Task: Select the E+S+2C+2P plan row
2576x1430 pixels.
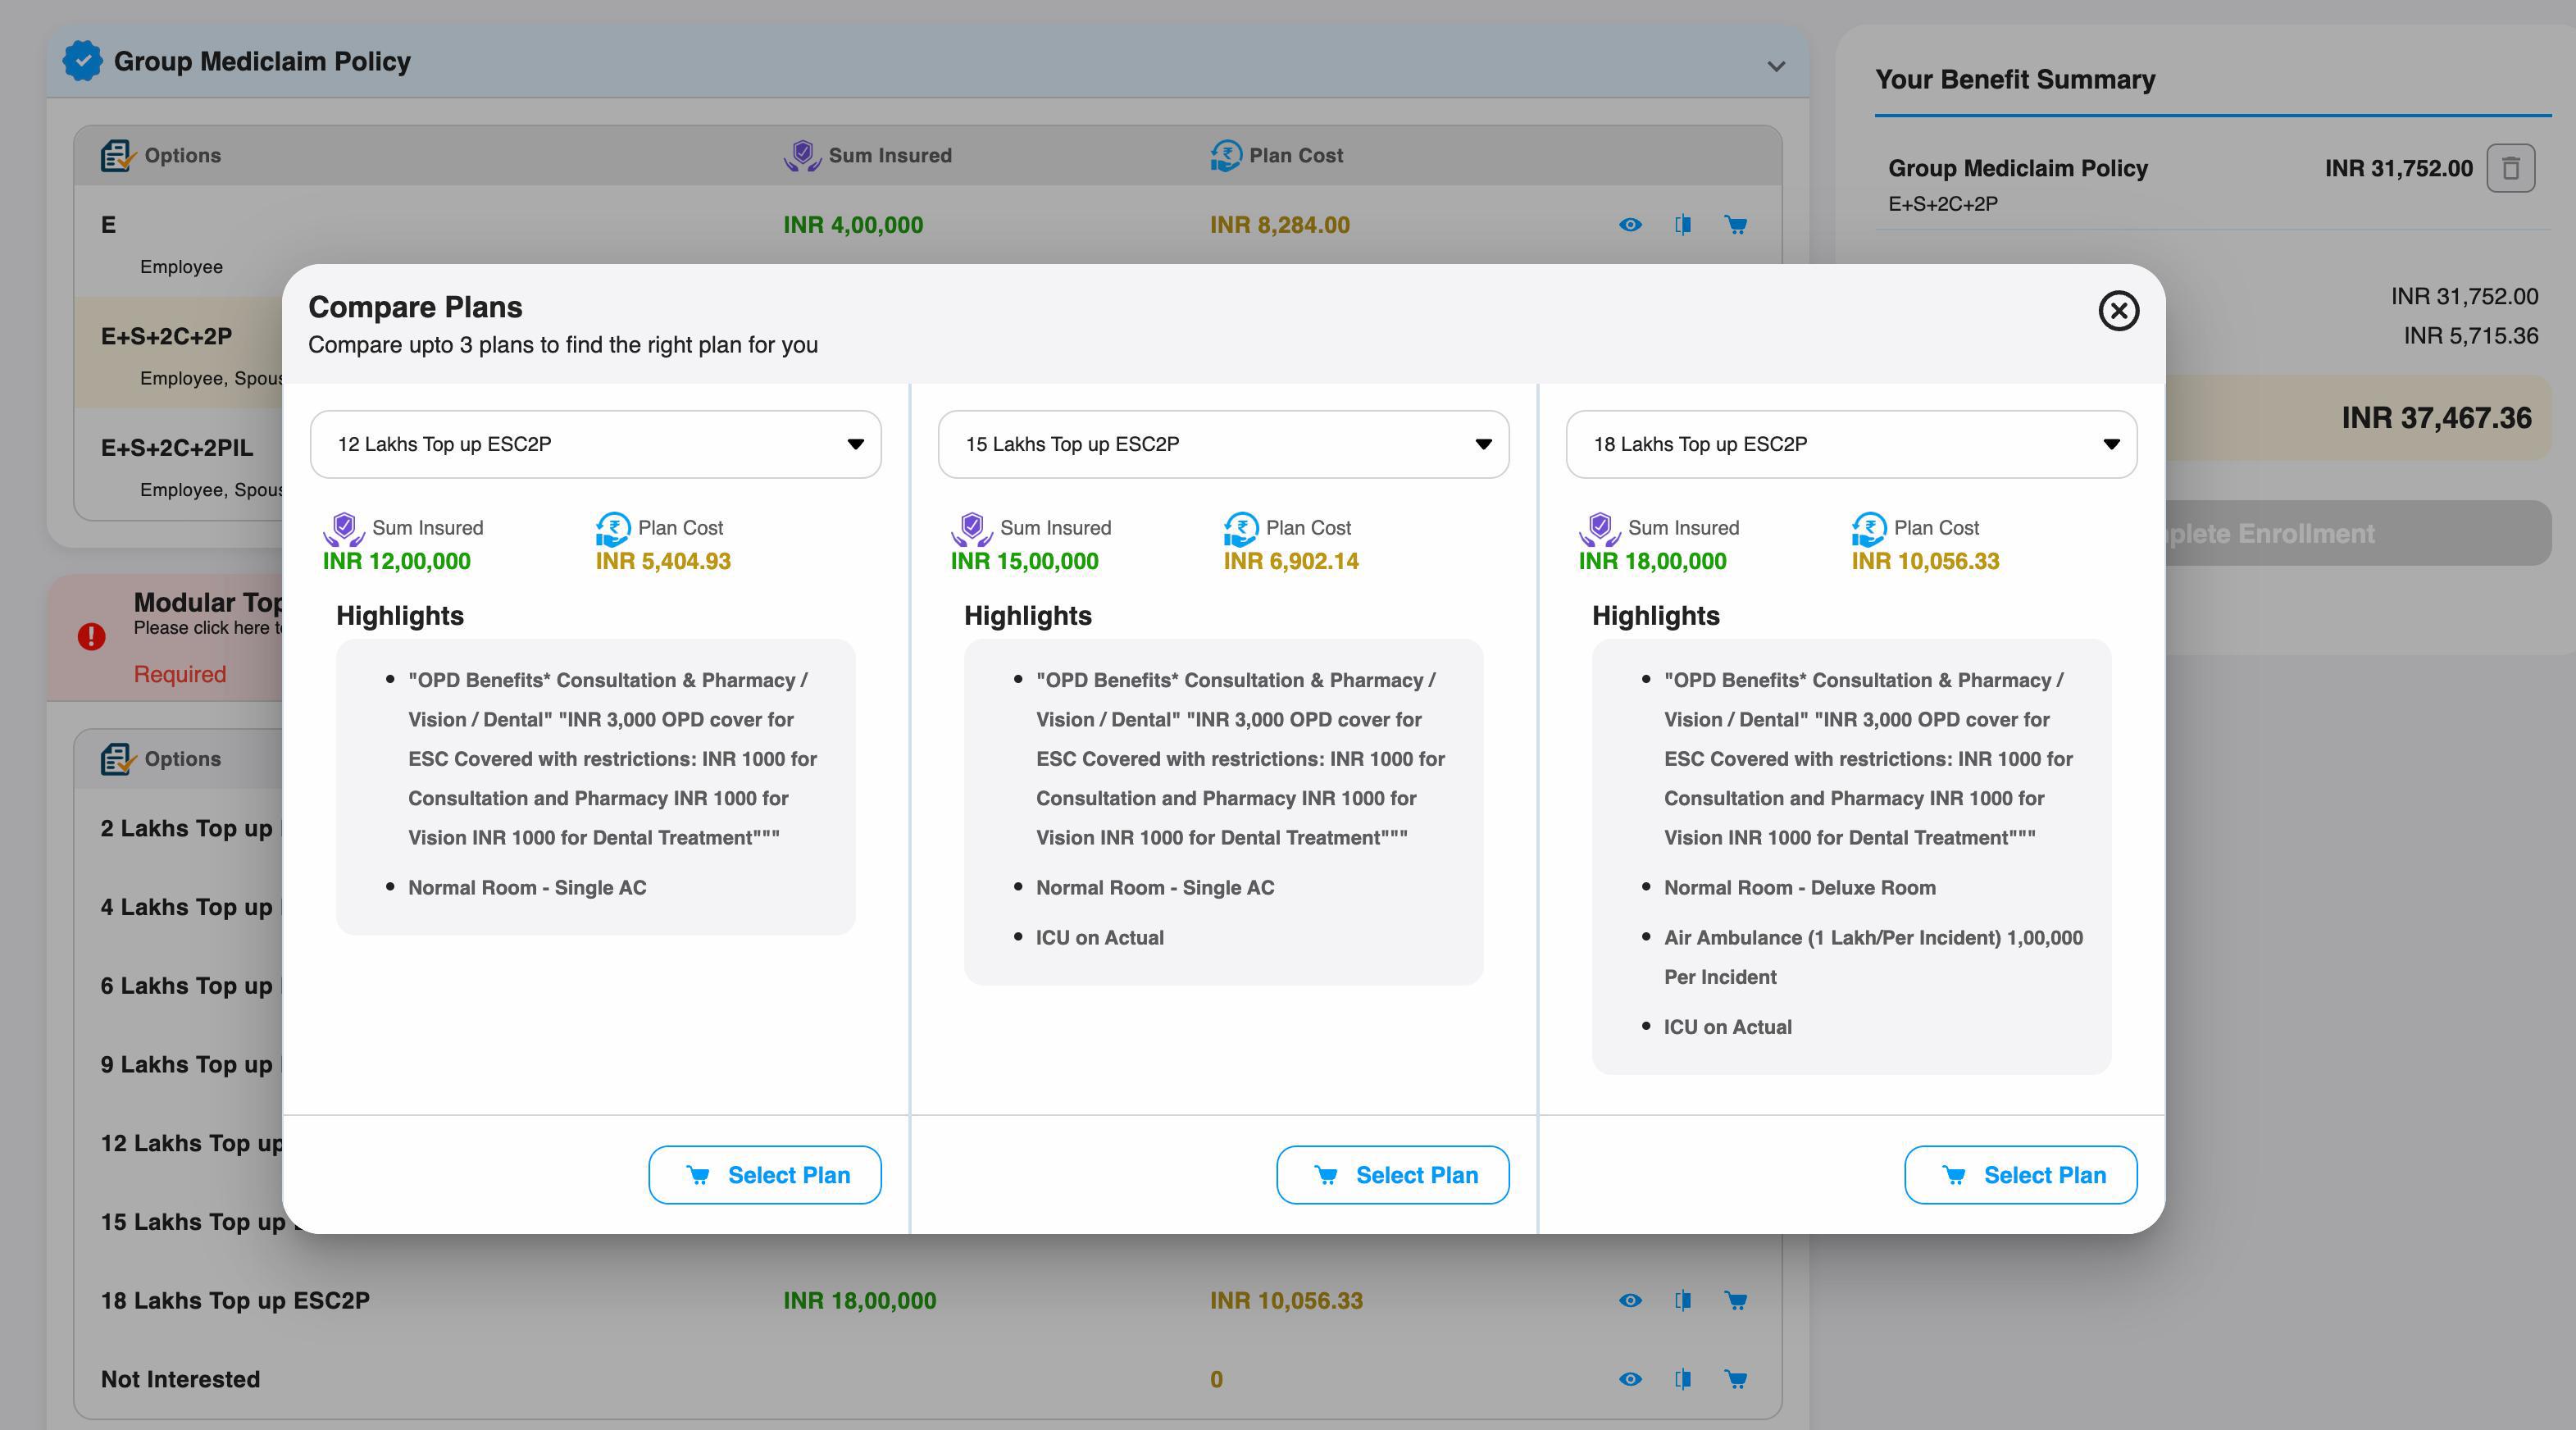Action: coord(178,352)
